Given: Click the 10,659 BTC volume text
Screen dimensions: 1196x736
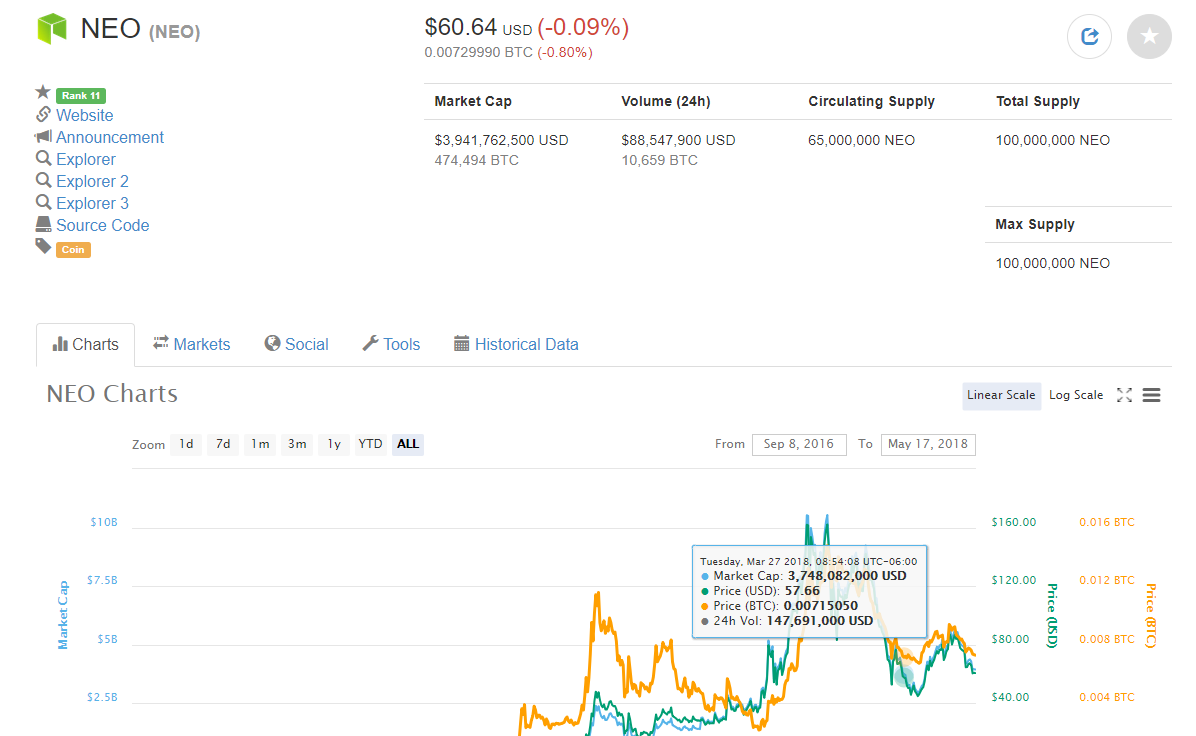Looking at the screenshot, I should pos(660,160).
